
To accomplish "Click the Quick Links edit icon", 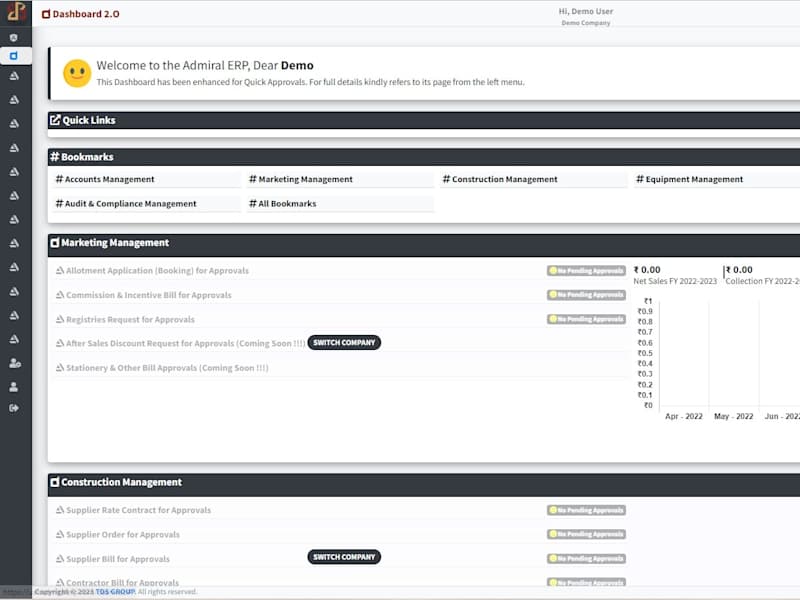I will pyautogui.click(x=55, y=120).
